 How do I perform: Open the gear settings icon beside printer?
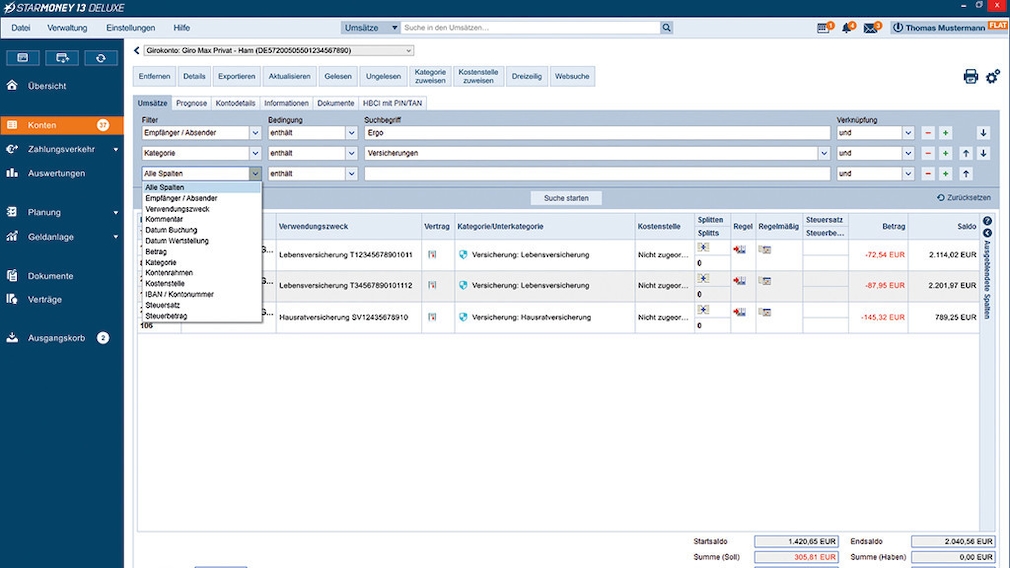(x=992, y=77)
